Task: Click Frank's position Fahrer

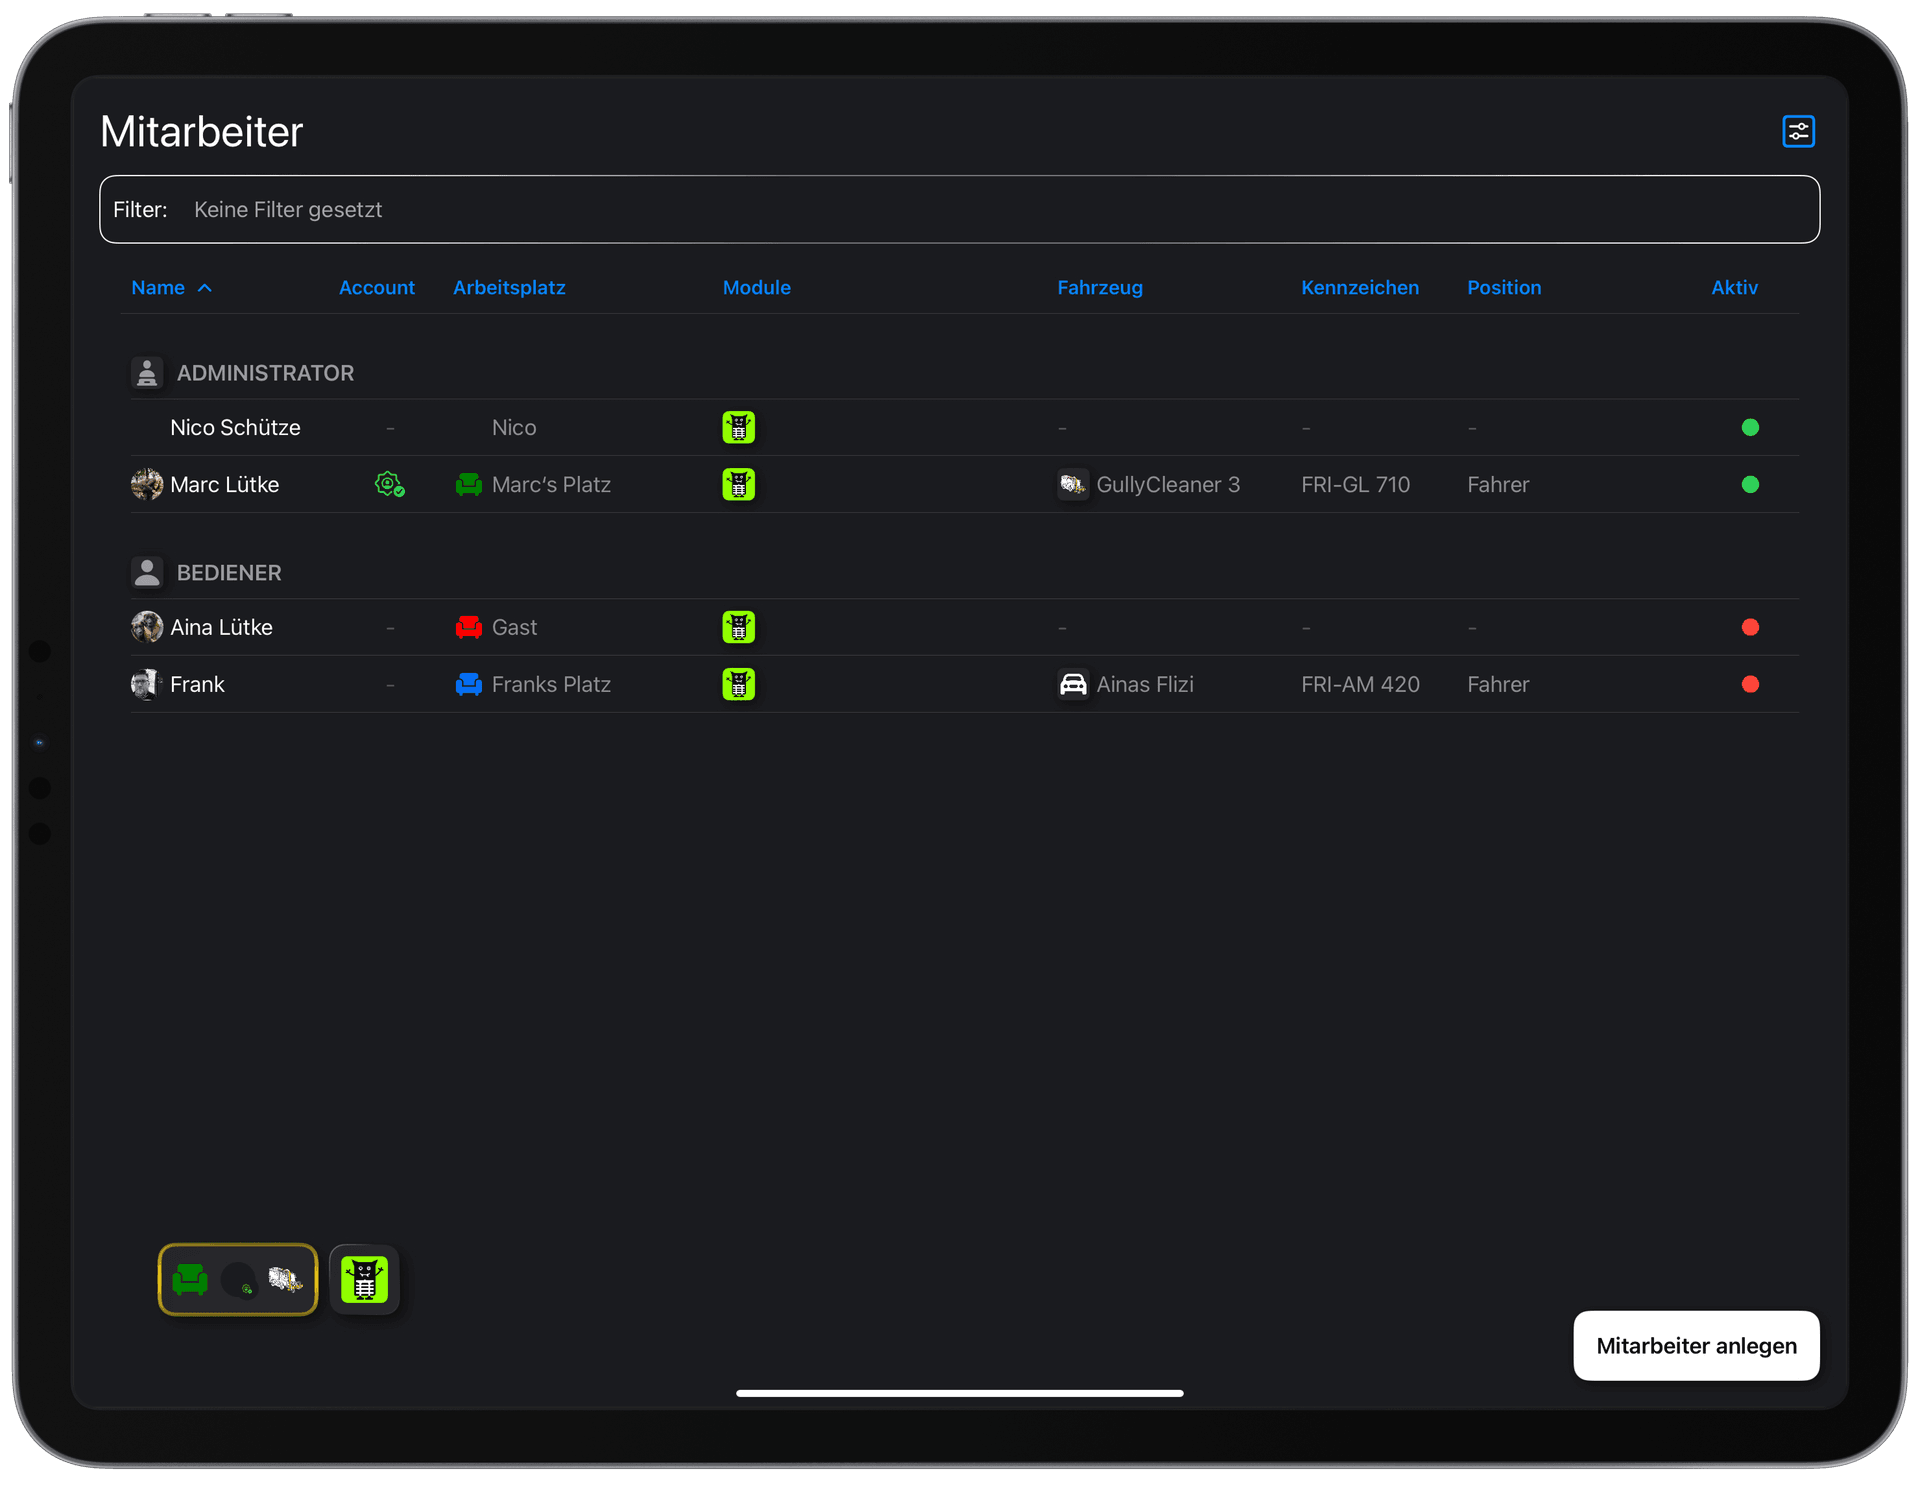Action: click(1498, 684)
